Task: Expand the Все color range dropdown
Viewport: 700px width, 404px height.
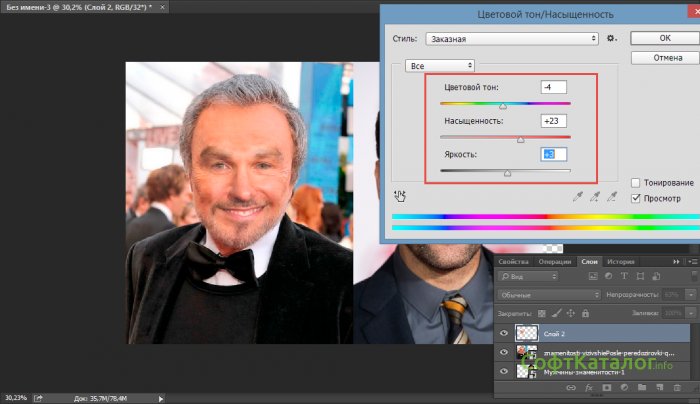Action: coord(439,65)
